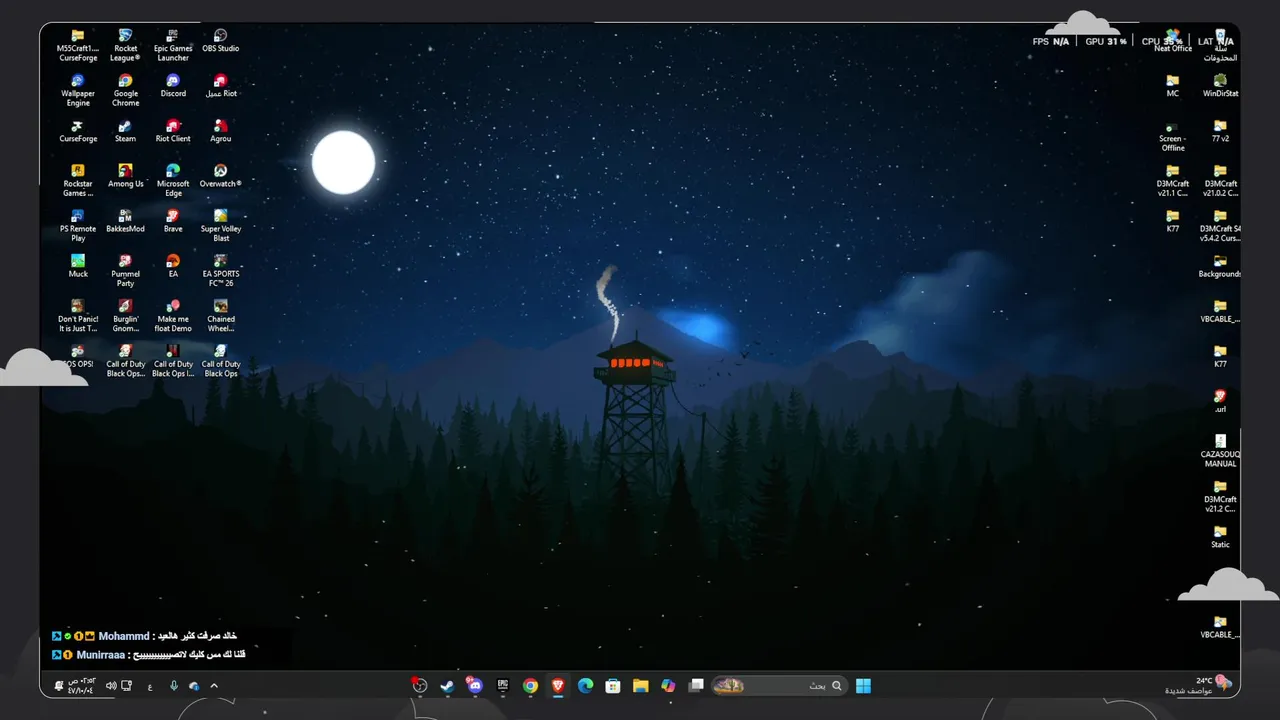
Task: Select the EA app desktop icon
Action: [x=173, y=266]
